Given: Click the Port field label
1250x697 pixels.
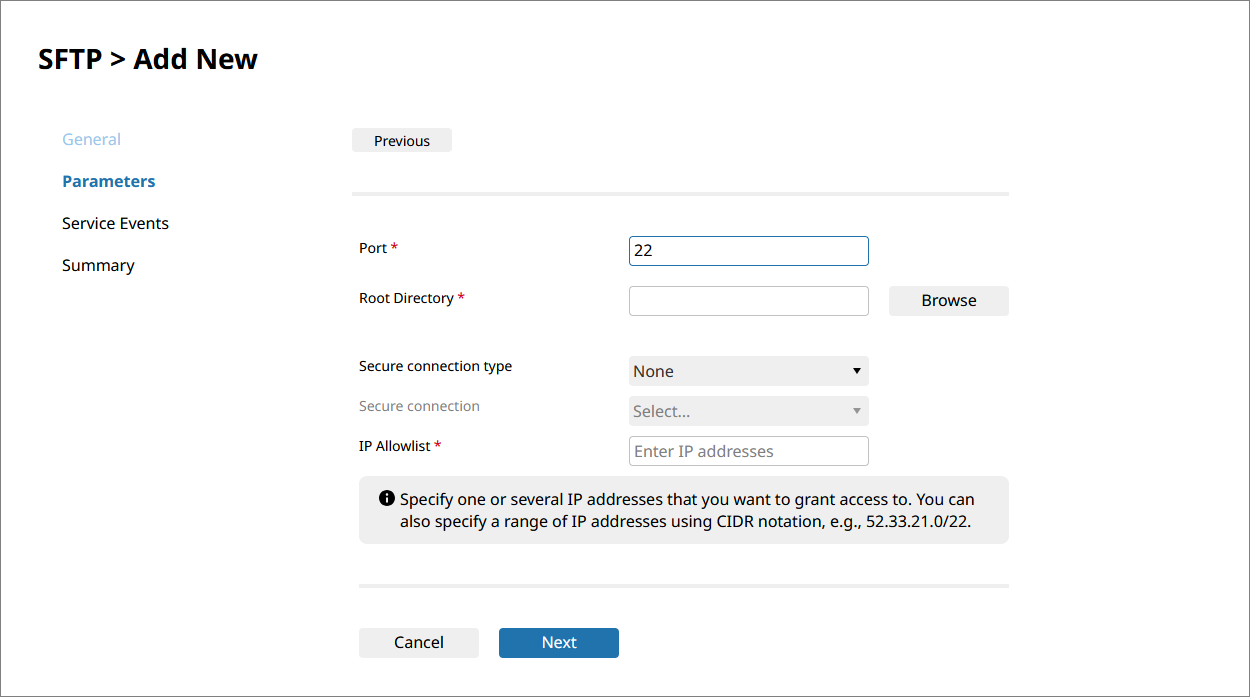Looking at the screenshot, I should (x=373, y=248).
